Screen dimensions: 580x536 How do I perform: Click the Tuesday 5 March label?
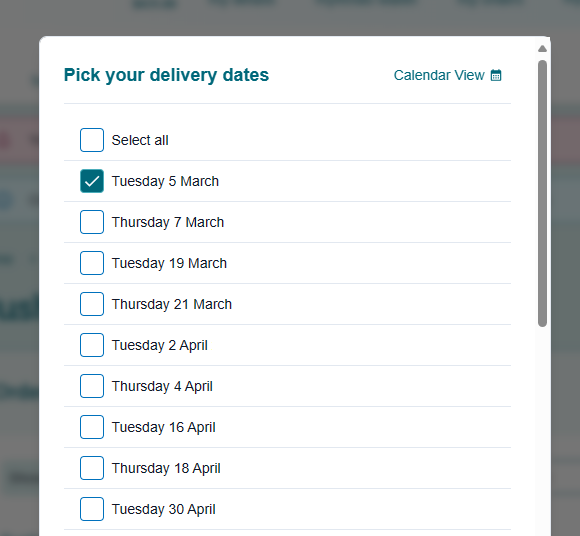pyautogui.click(x=165, y=181)
